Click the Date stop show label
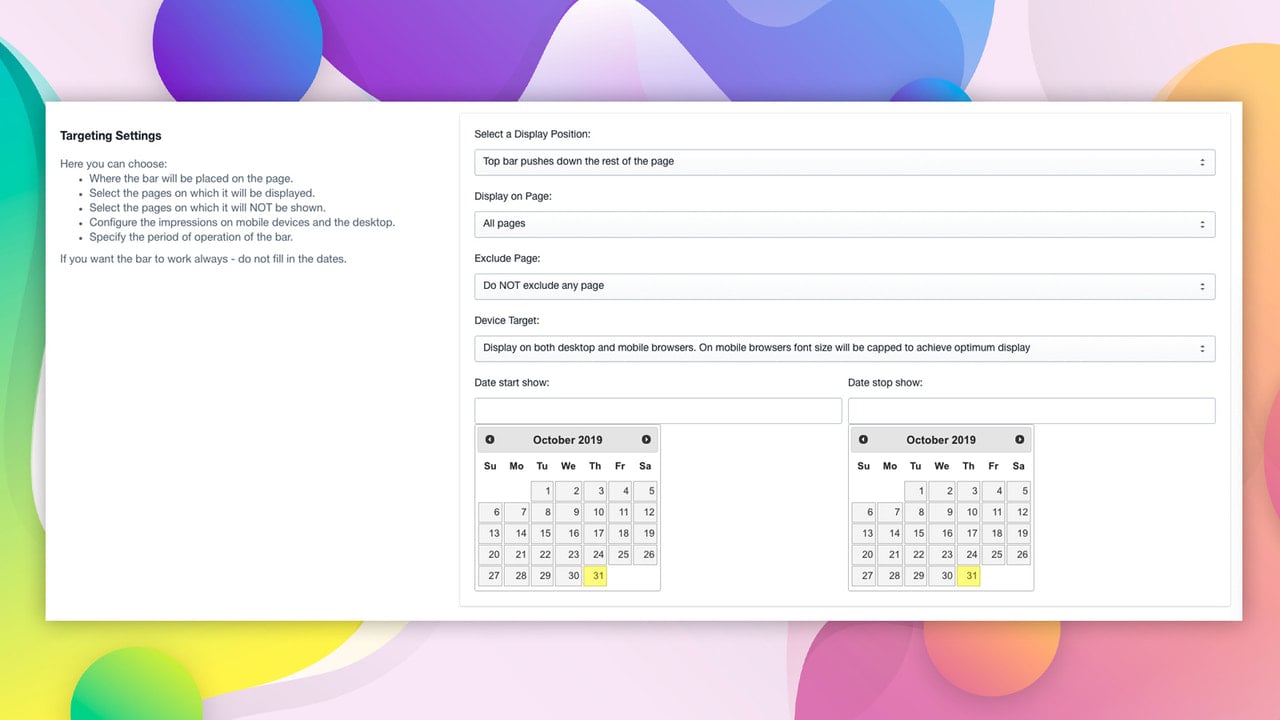Viewport: 1280px width, 720px height. [885, 383]
